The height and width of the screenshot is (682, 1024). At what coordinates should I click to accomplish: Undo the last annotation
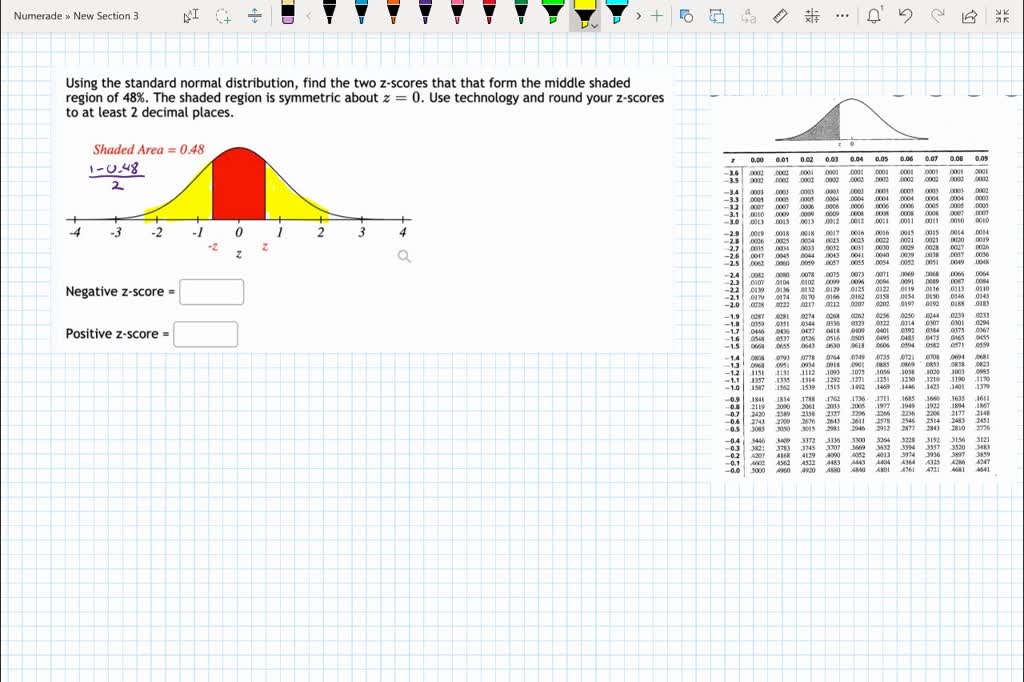(x=905, y=16)
